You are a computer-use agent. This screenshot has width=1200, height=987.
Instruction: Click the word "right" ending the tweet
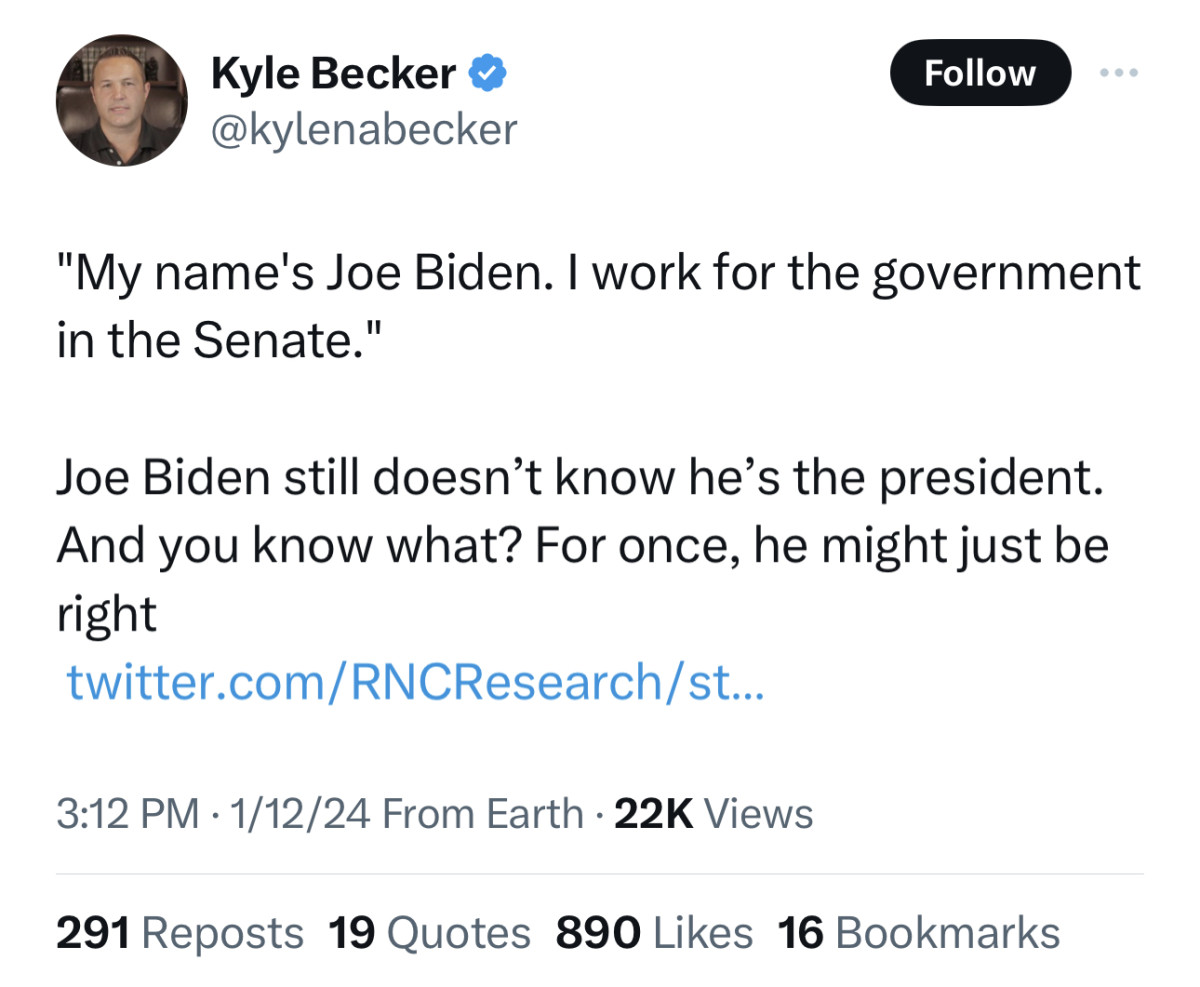point(107,616)
